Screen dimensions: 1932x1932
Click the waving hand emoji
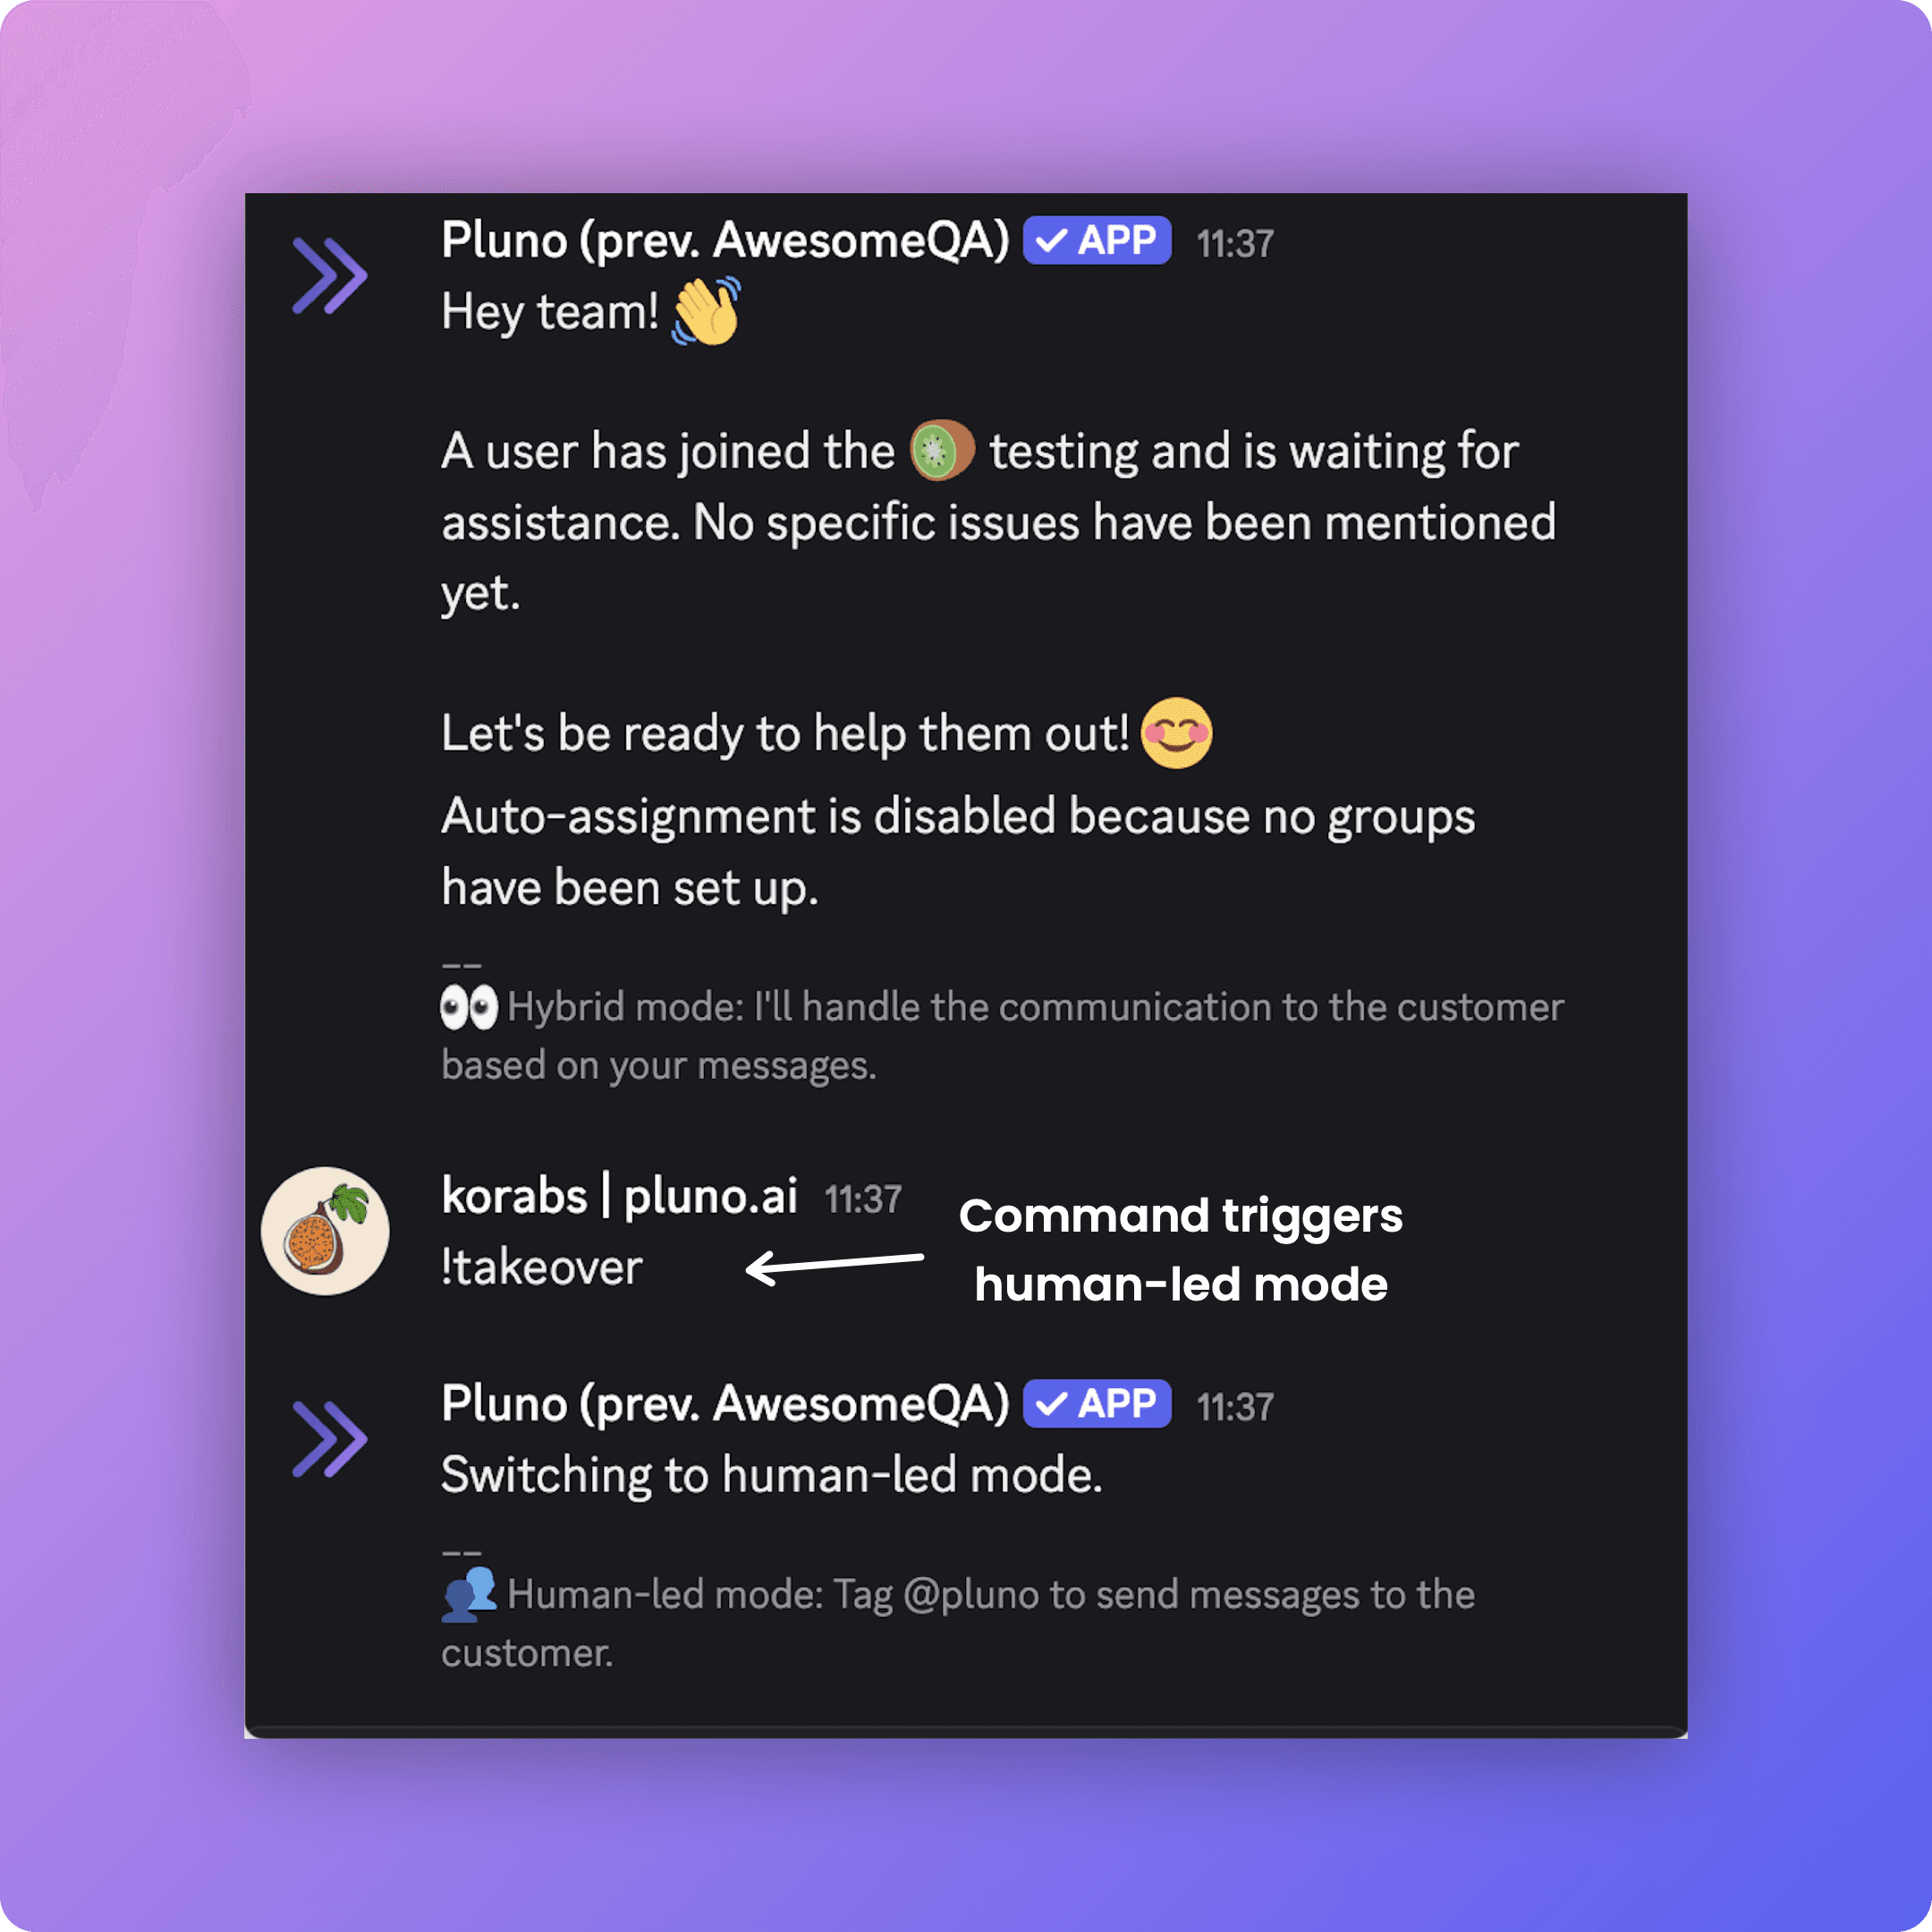[x=706, y=311]
